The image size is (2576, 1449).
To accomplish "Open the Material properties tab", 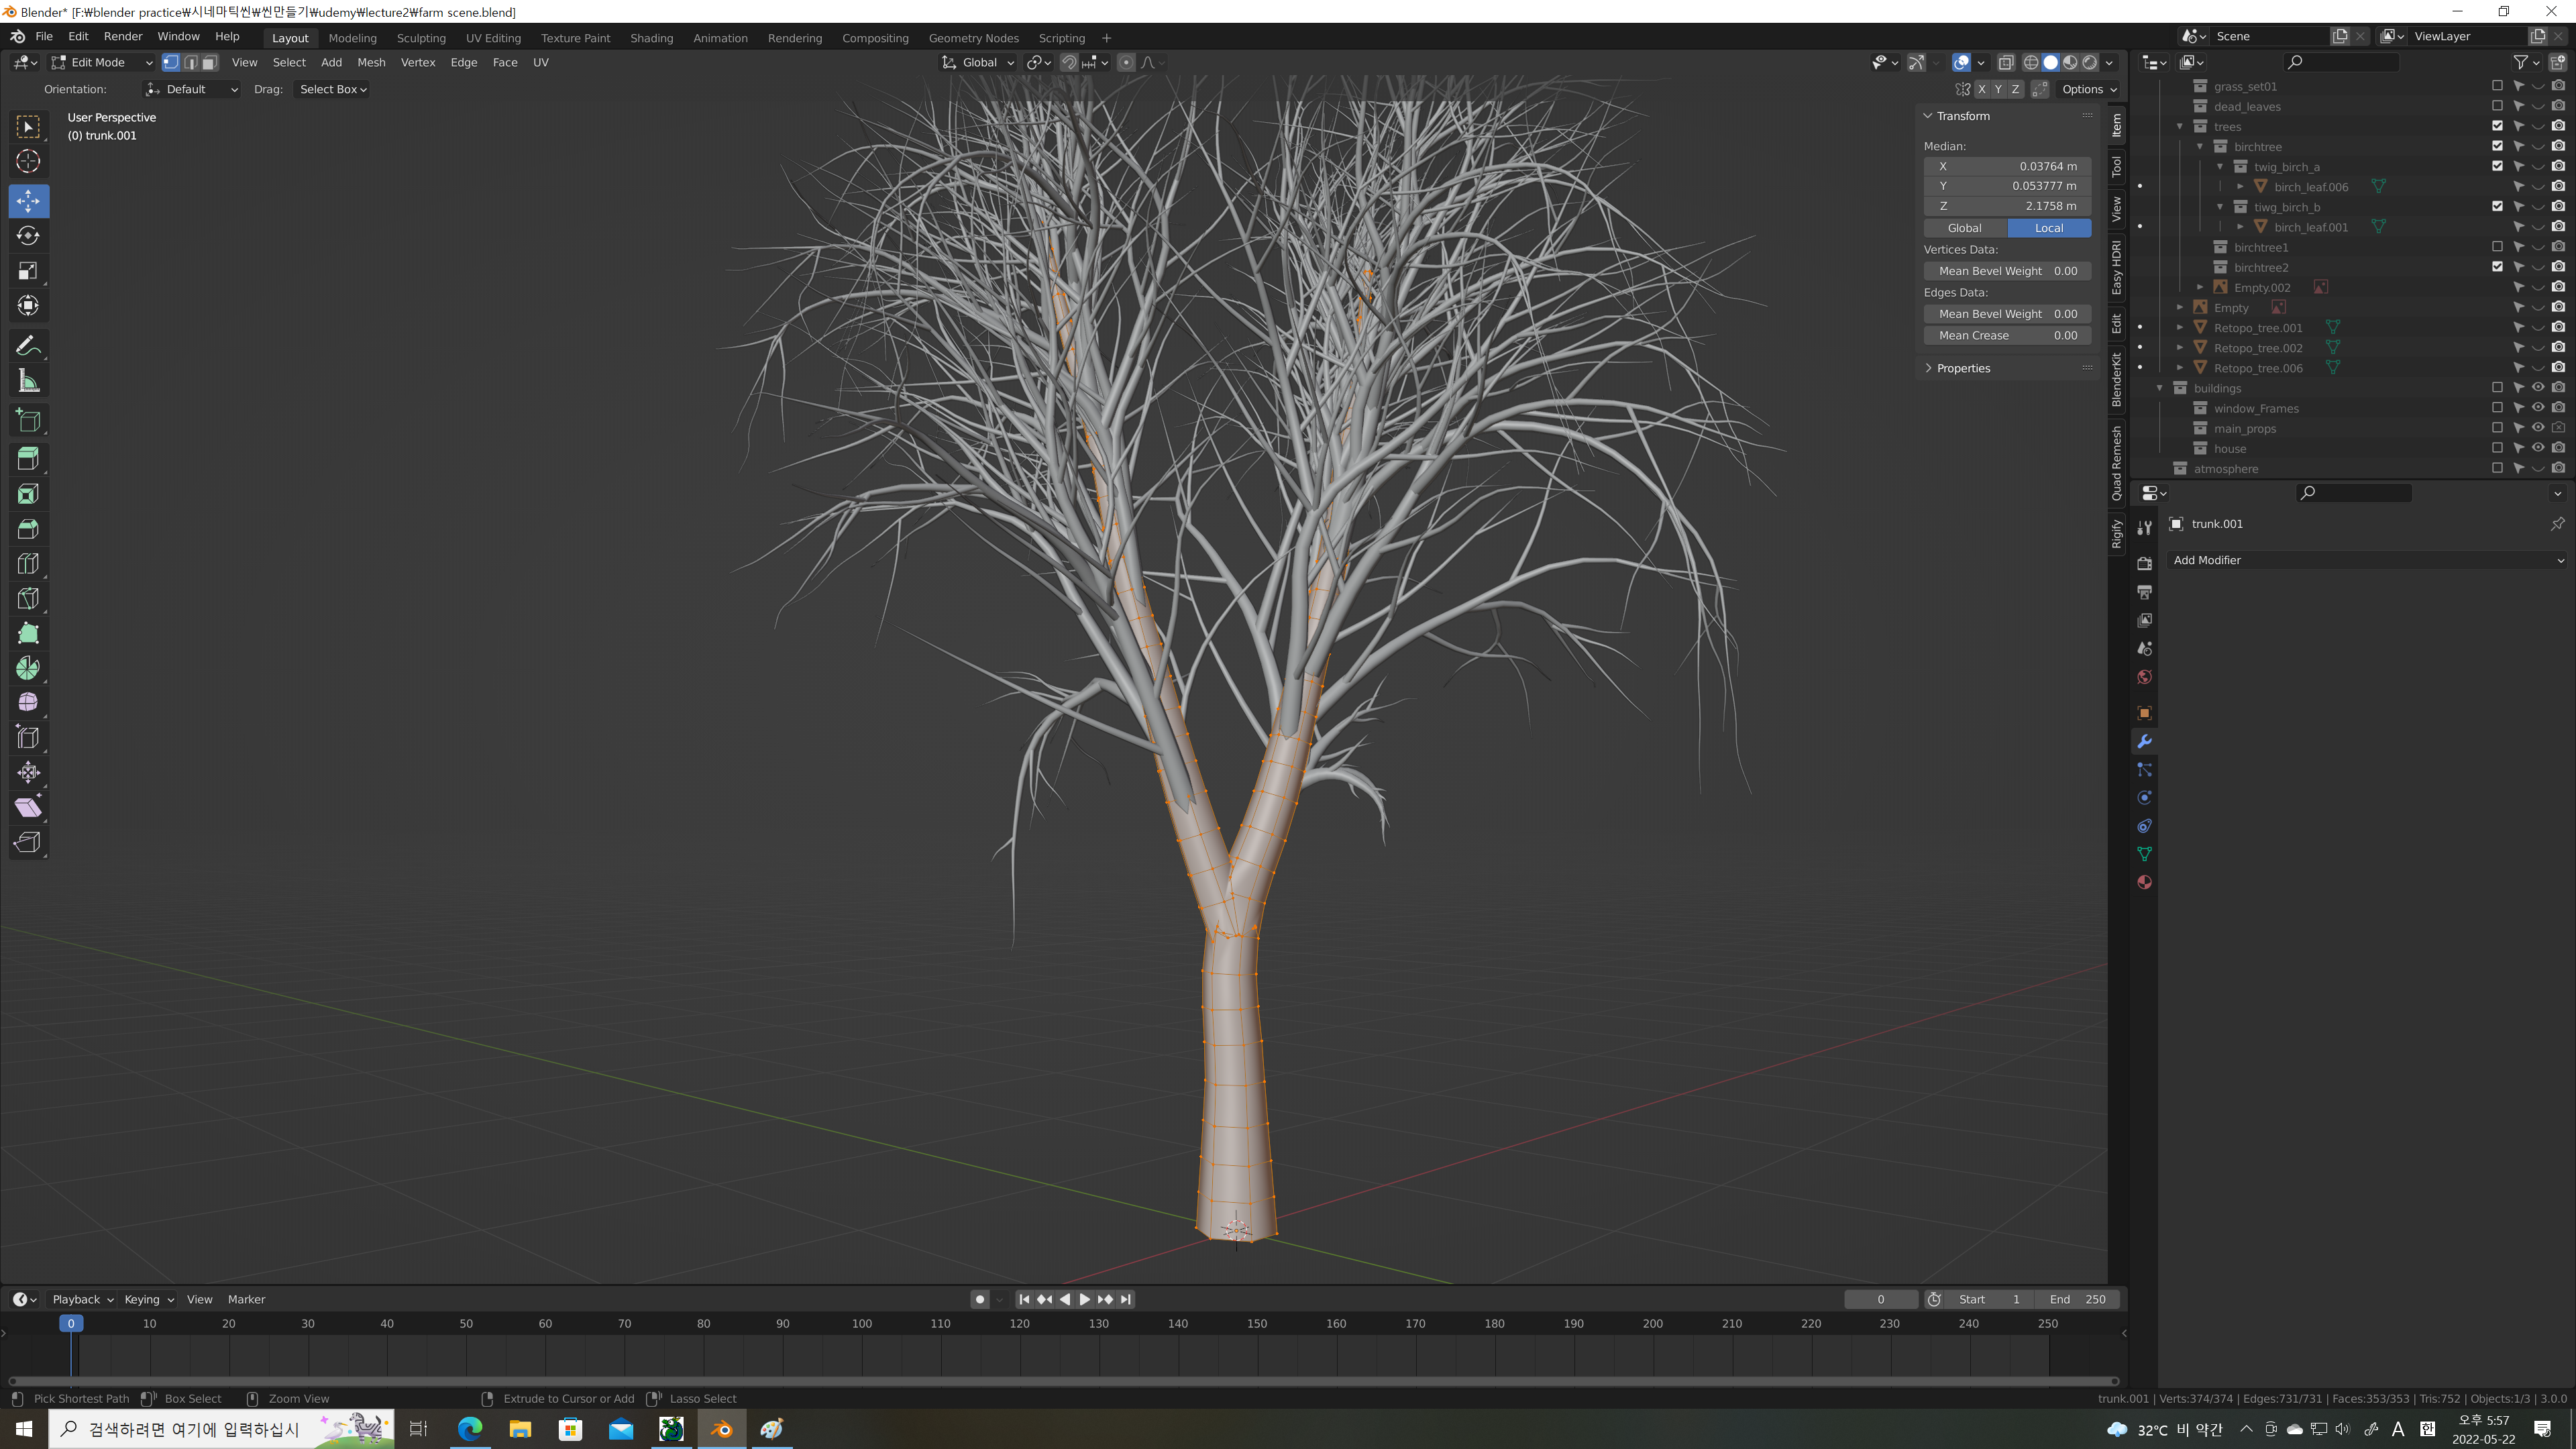I will [2144, 882].
